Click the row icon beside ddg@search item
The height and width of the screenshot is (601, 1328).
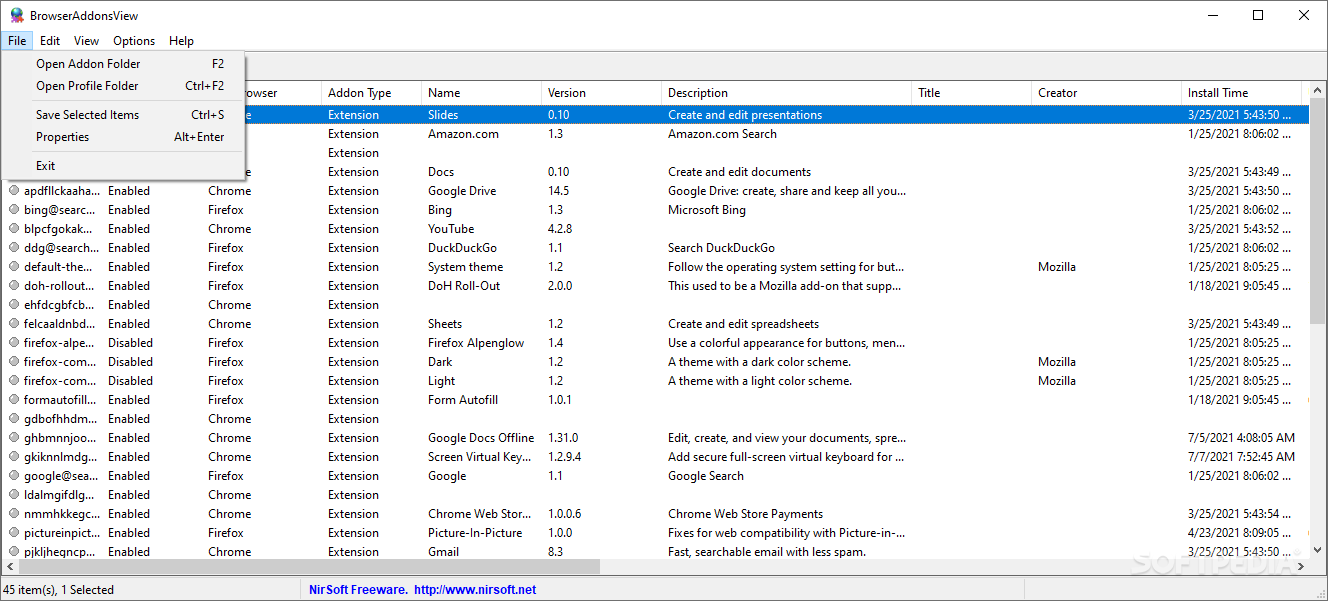pyautogui.click(x=14, y=248)
